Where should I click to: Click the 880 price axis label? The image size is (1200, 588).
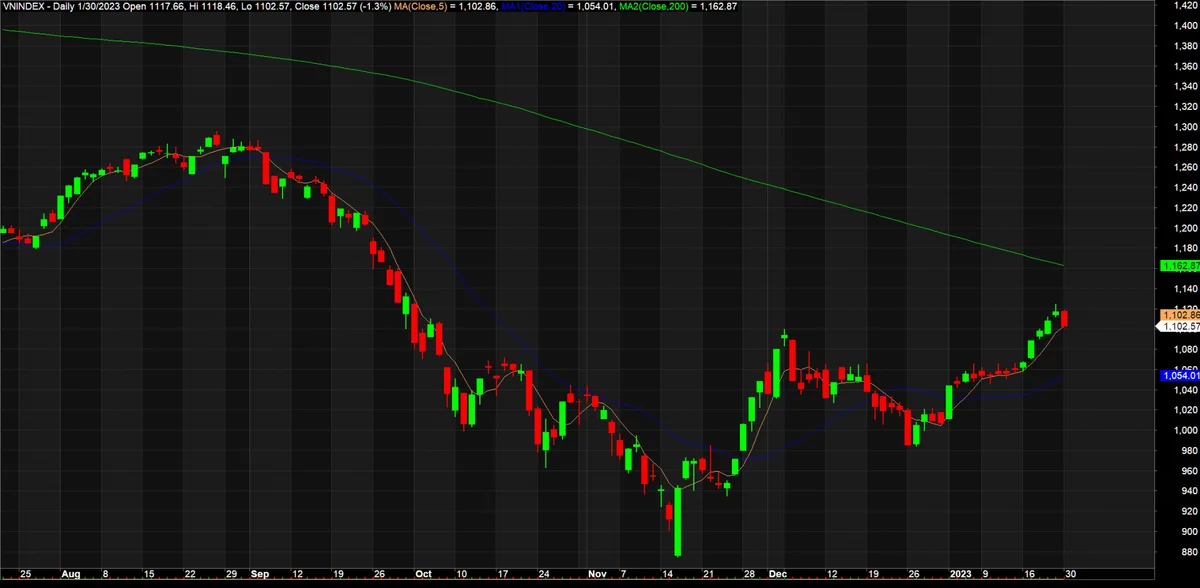[x=1189, y=552]
